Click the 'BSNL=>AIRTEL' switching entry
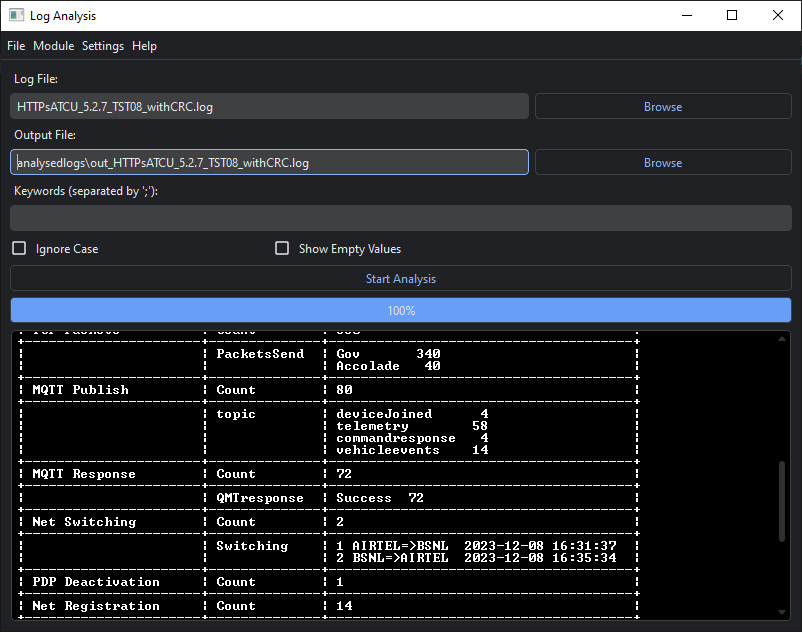This screenshot has width=802, height=632. [400, 558]
